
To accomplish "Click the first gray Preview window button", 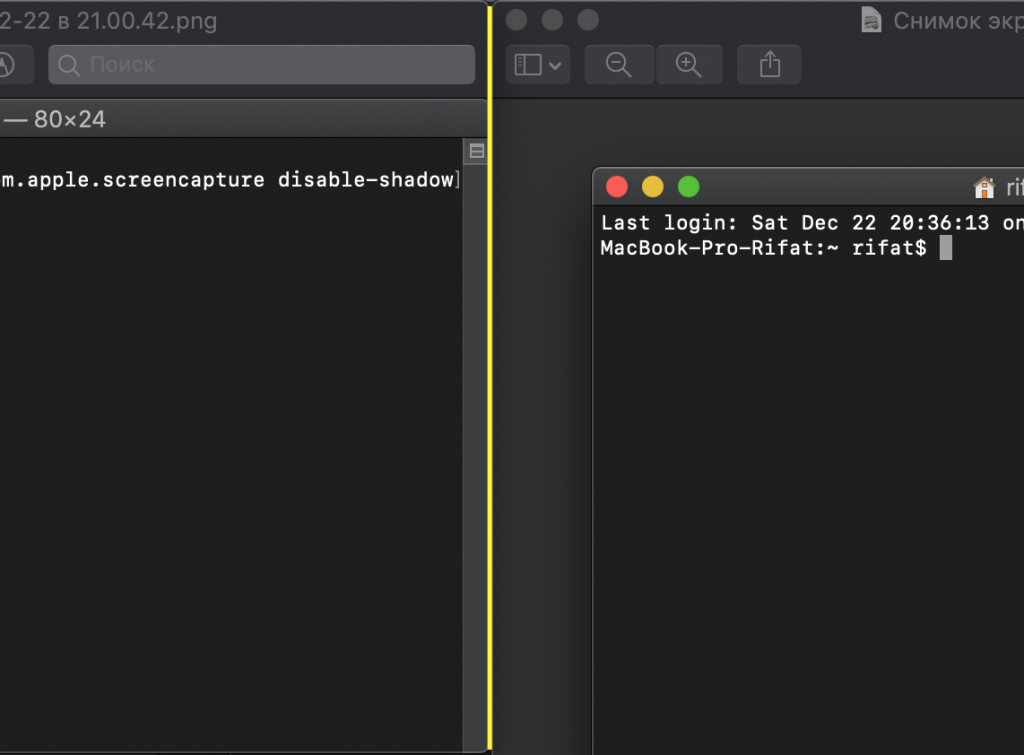I will tap(516, 20).
